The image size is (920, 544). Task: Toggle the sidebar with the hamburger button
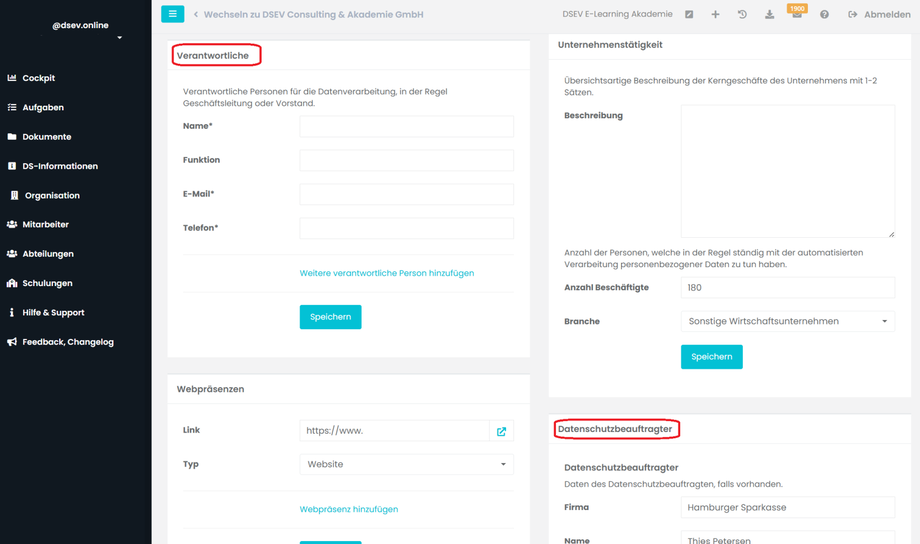[x=172, y=14]
